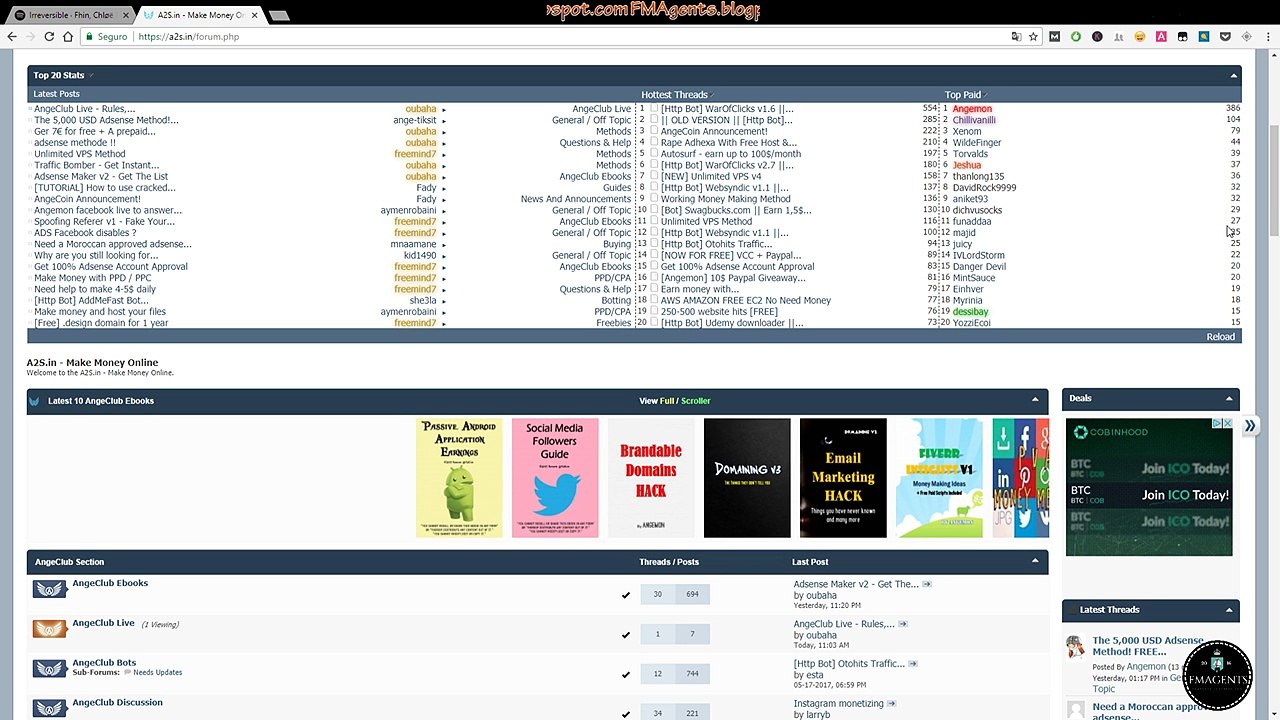
Task: Open the AngeClub Ebooks forum link
Action: [110, 583]
